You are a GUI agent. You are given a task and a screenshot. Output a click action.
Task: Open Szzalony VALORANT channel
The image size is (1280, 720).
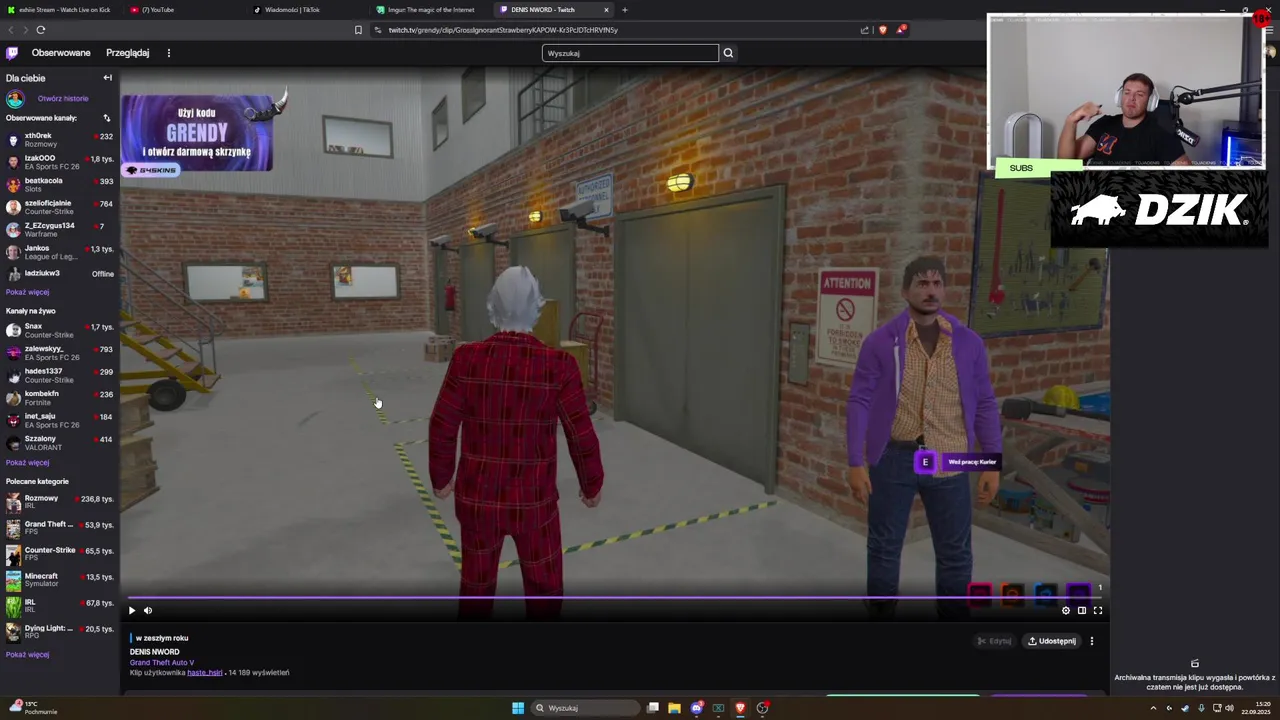click(x=60, y=442)
